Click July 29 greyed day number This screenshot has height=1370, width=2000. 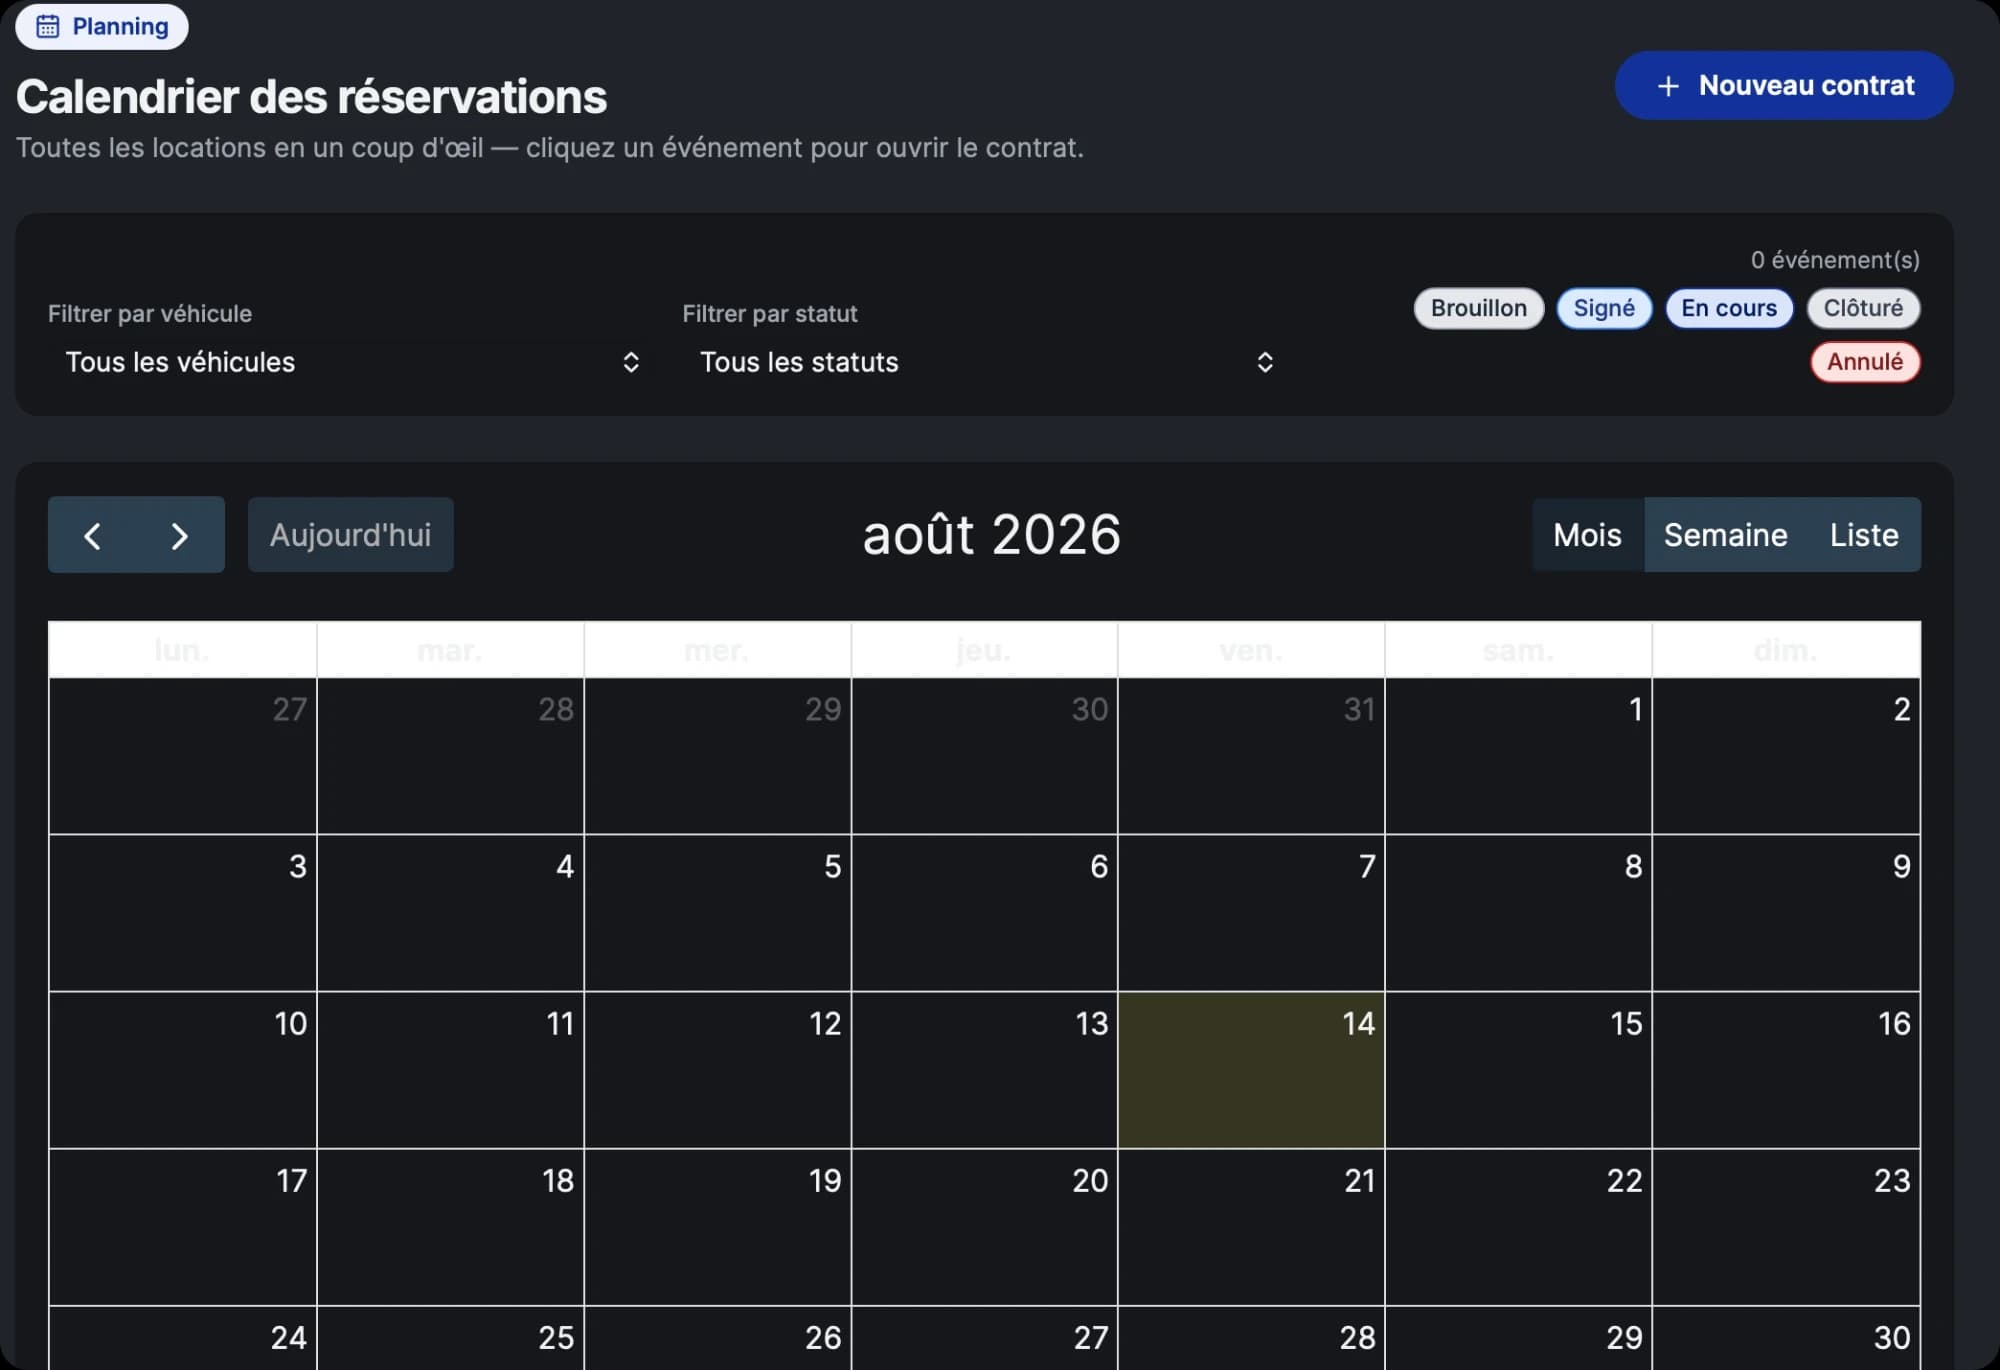(823, 709)
